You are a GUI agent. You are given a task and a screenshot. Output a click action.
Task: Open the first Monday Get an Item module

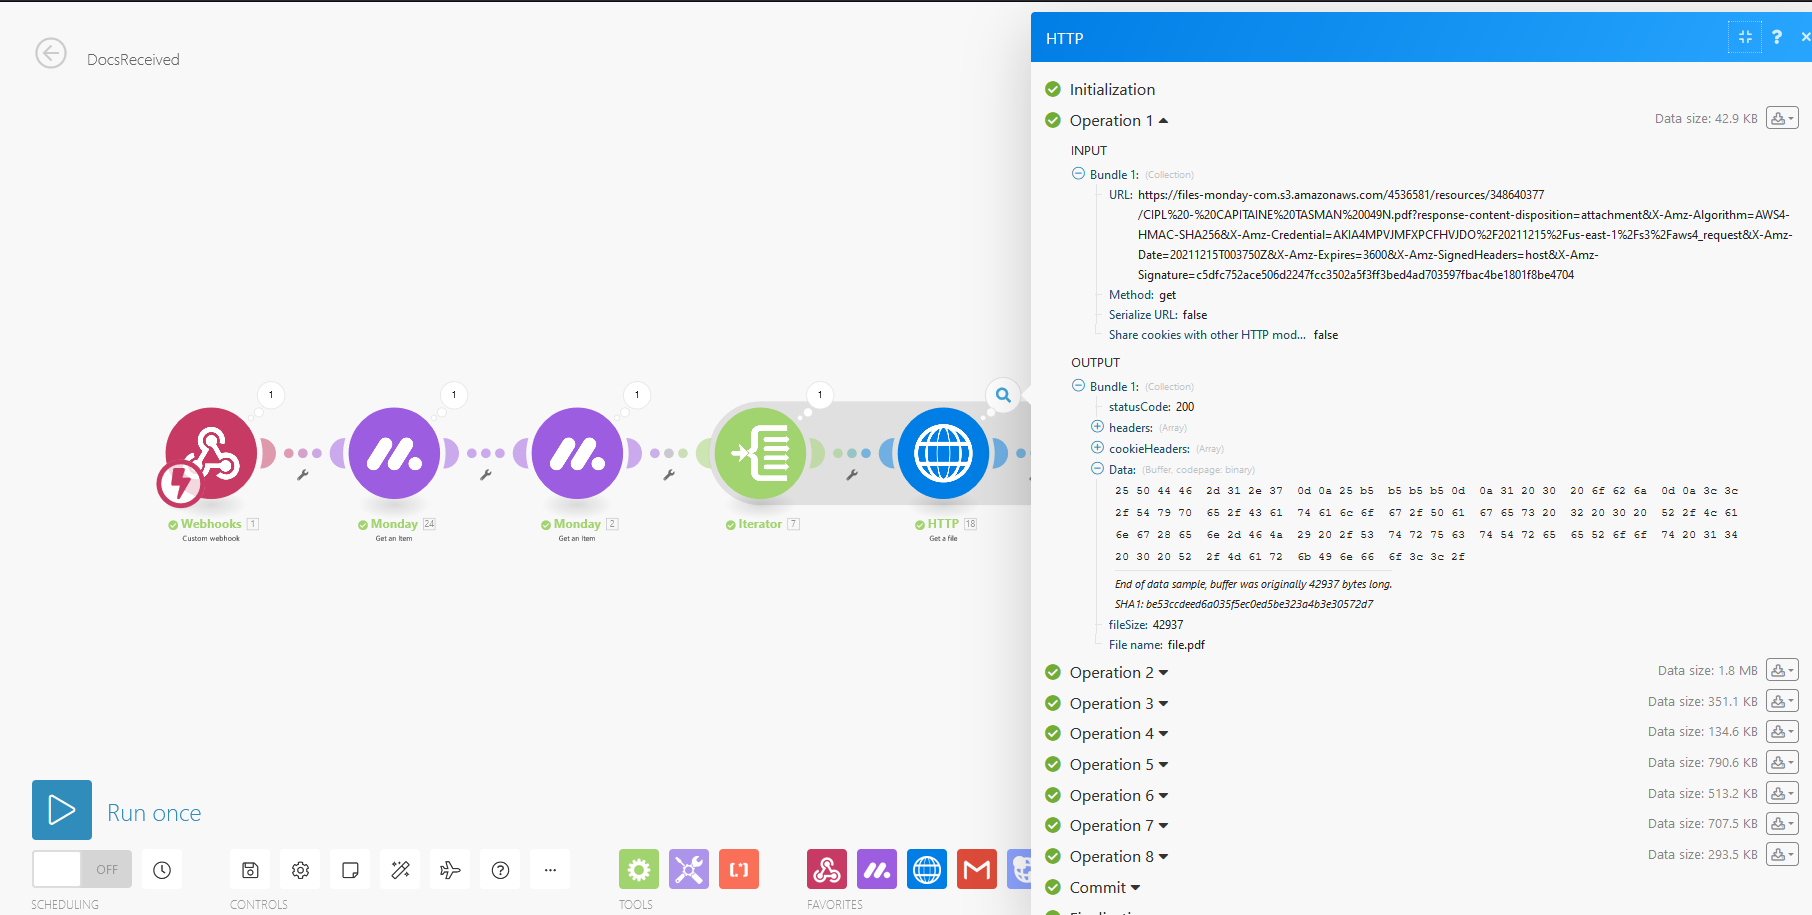pyautogui.click(x=394, y=453)
